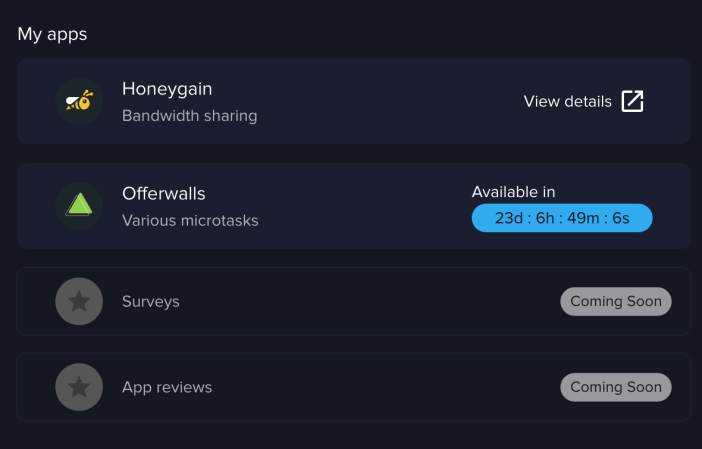Select the Surveys row label

click(151, 302)
